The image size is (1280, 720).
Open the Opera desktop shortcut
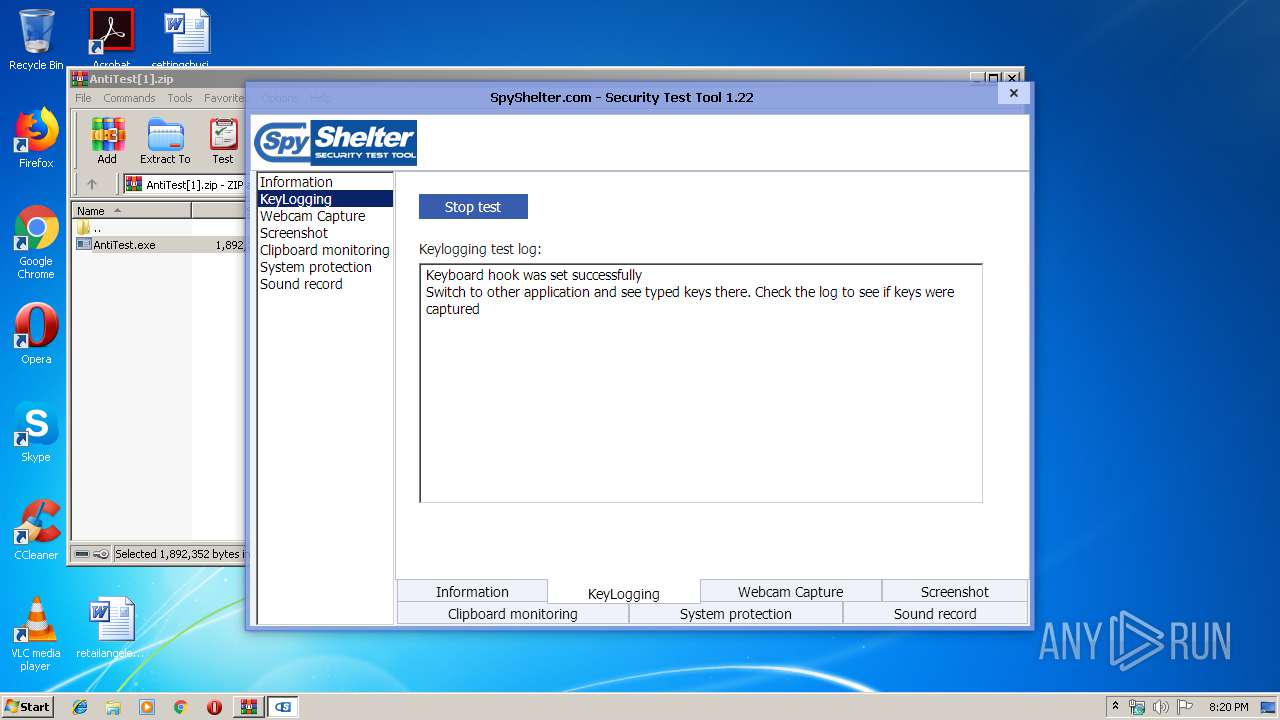coord(36,334)
